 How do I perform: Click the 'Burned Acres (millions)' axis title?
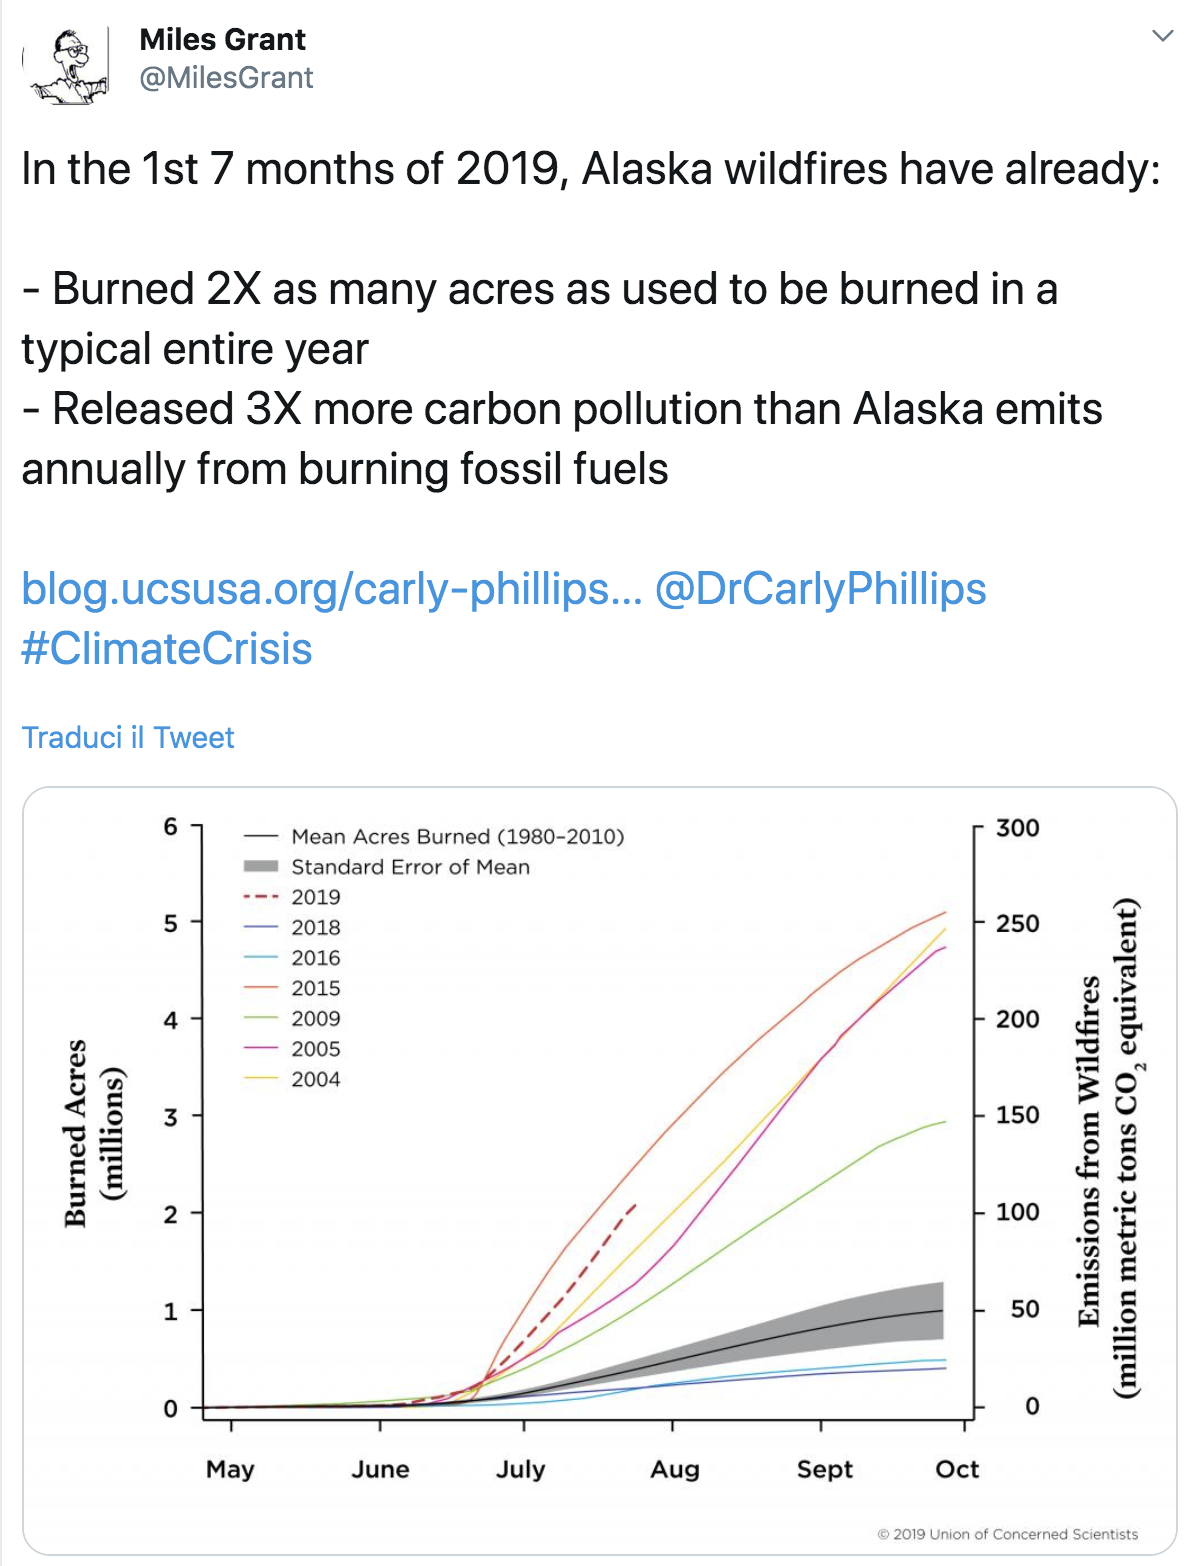pos(93,1133)
